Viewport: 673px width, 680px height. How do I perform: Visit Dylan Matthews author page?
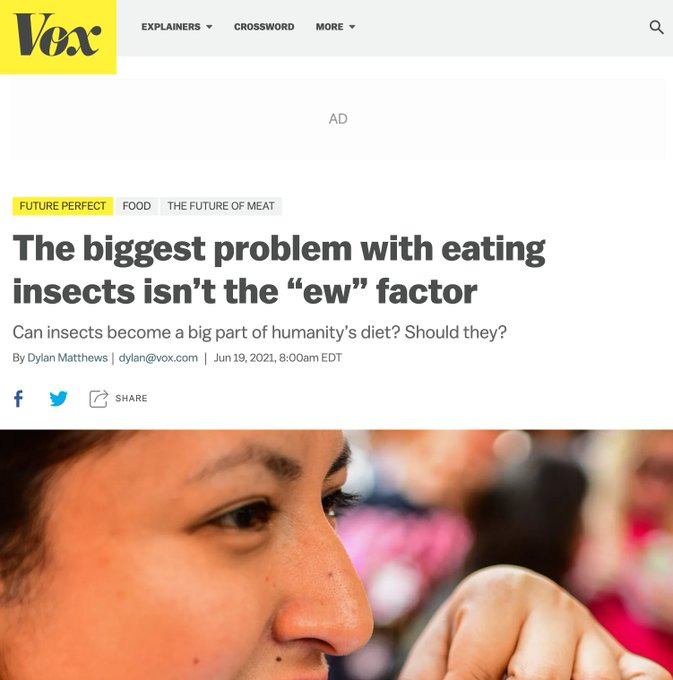(67, 358)
